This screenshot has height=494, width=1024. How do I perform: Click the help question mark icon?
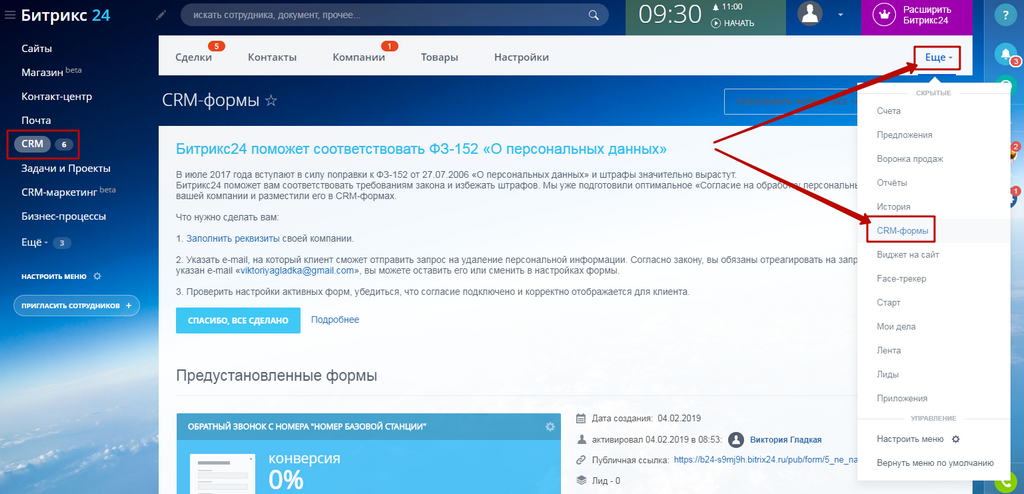tap(1006, 17)
